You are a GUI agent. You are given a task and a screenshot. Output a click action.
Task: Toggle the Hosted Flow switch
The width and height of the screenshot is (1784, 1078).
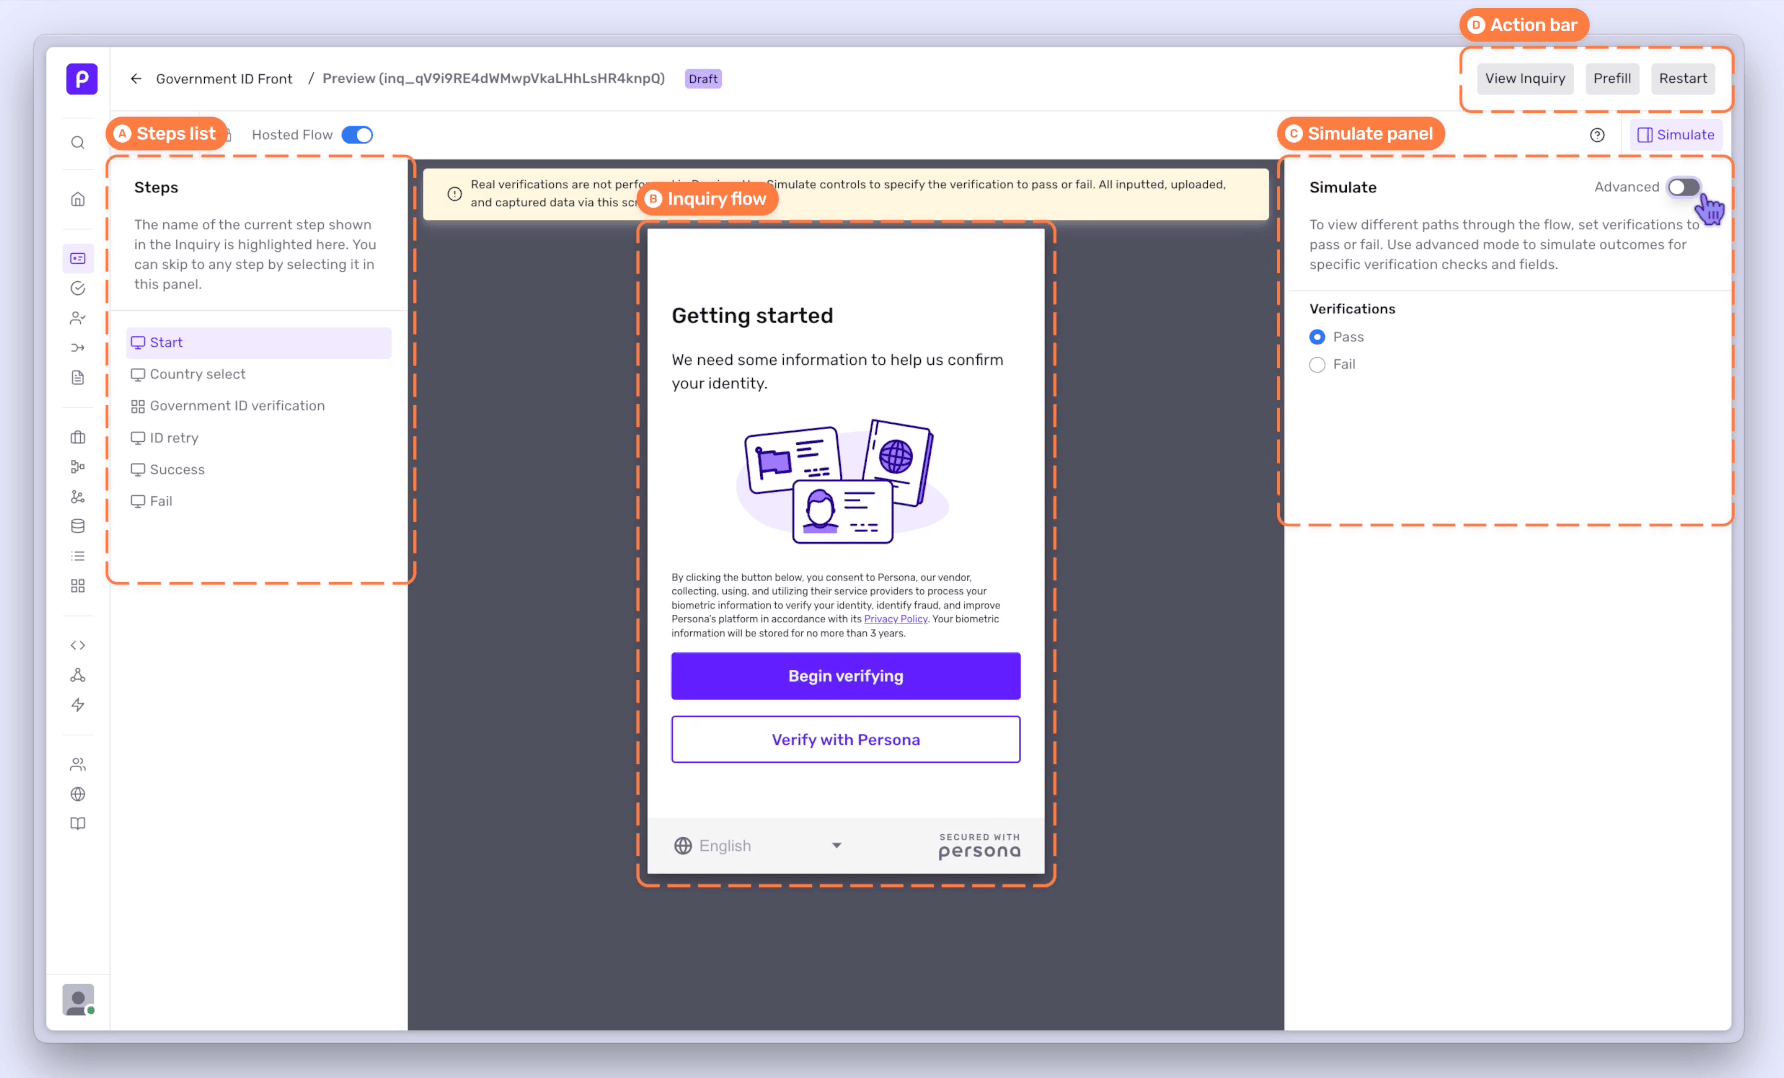coord(357,135)
